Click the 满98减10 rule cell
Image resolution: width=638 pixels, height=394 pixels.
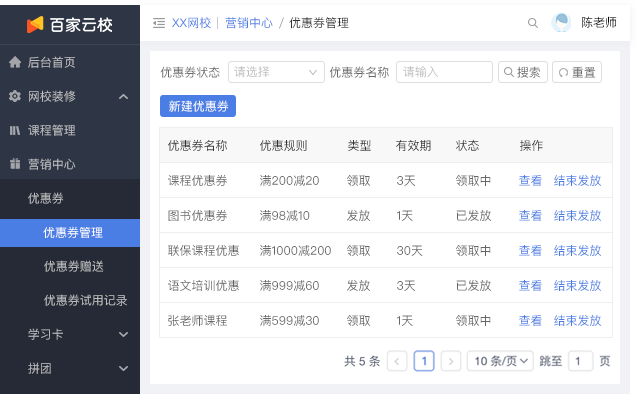285,215
